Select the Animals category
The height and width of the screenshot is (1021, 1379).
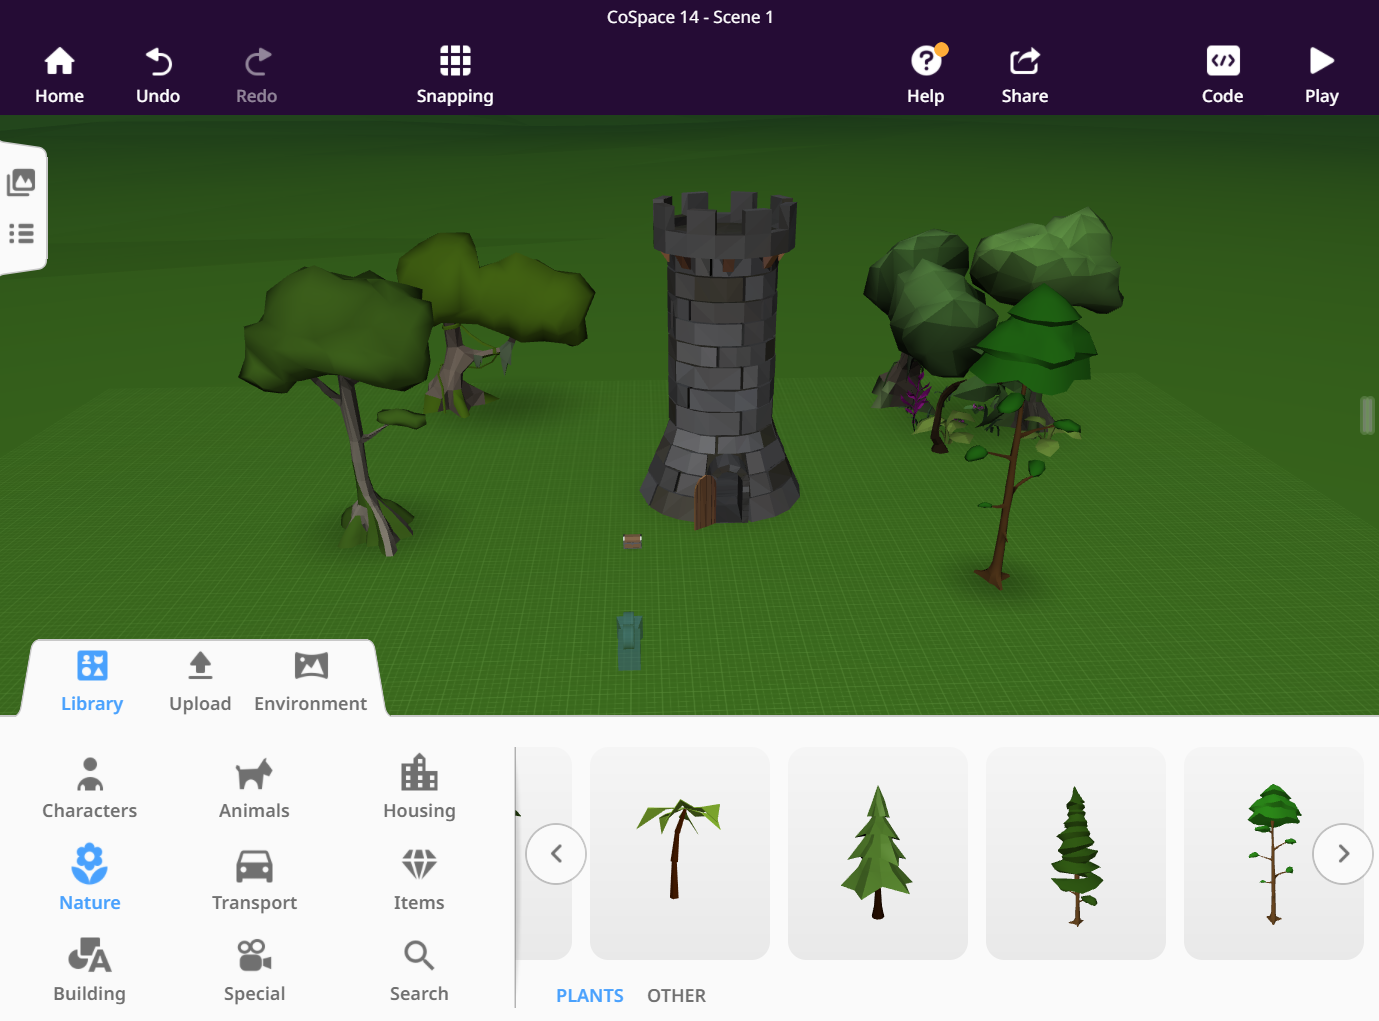[254, 788]
